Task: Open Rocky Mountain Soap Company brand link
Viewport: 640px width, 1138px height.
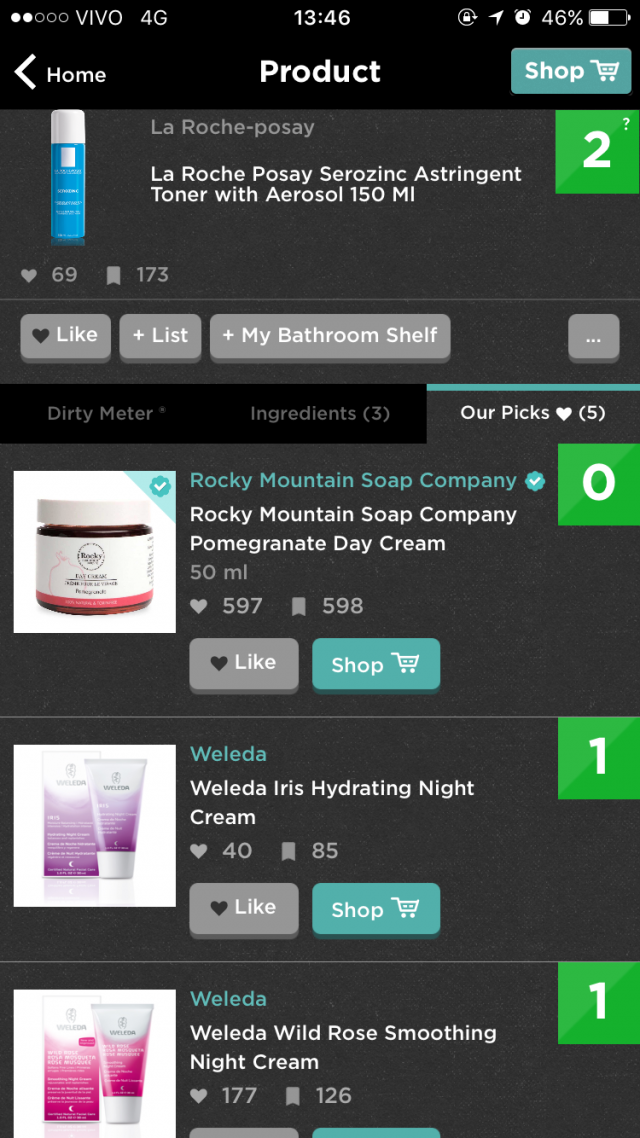Action: (x=353, y=481)
